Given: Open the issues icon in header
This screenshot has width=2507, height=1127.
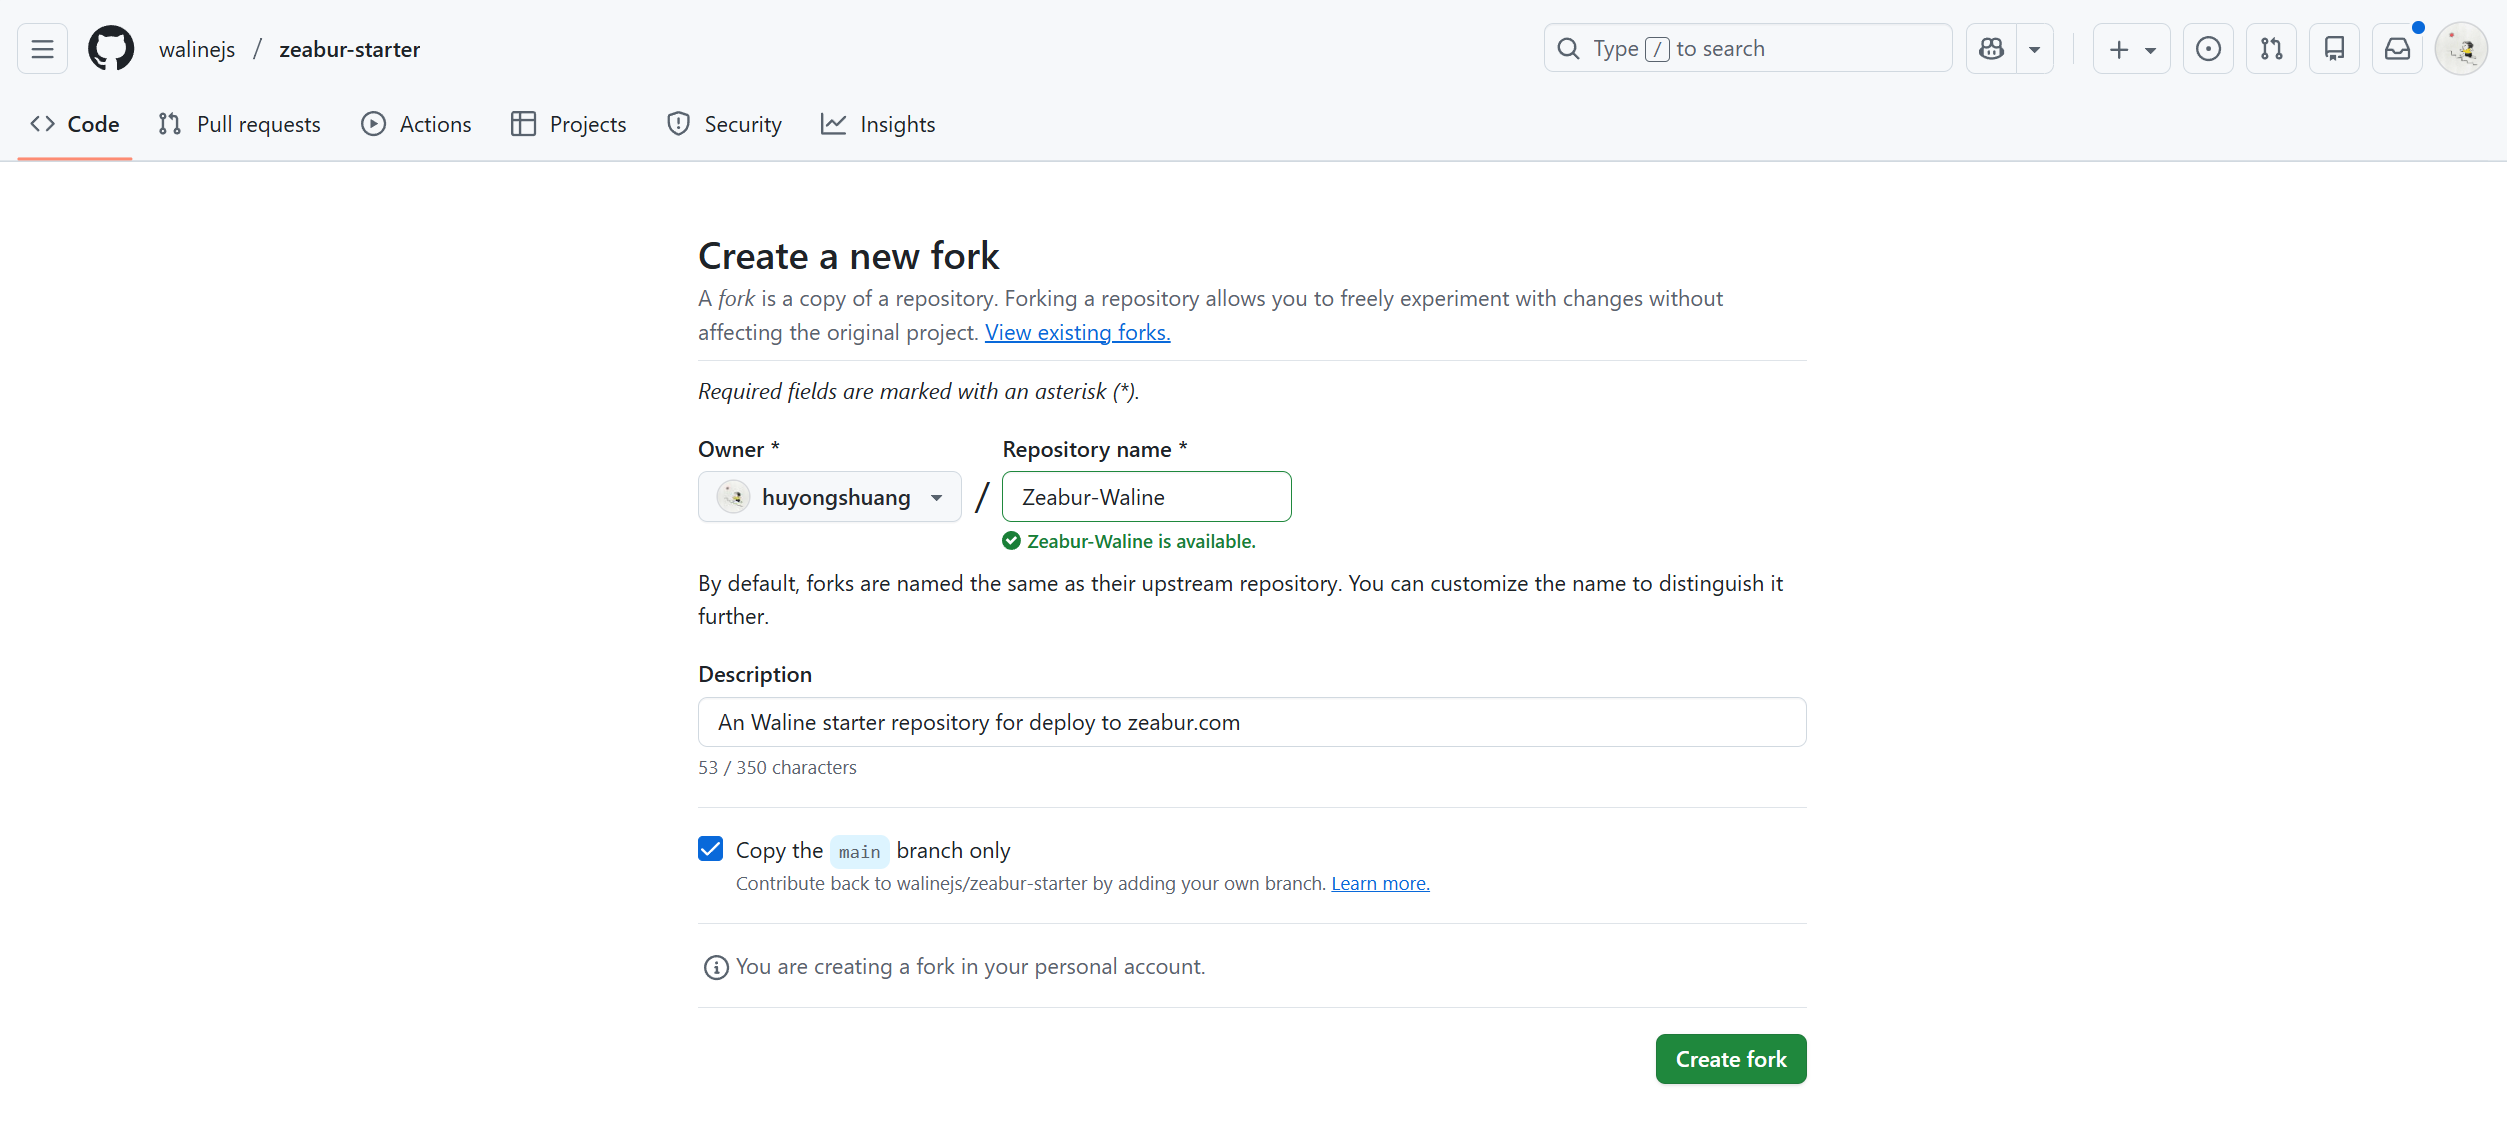Looking at the screenshot, I should click(2208, 49).
